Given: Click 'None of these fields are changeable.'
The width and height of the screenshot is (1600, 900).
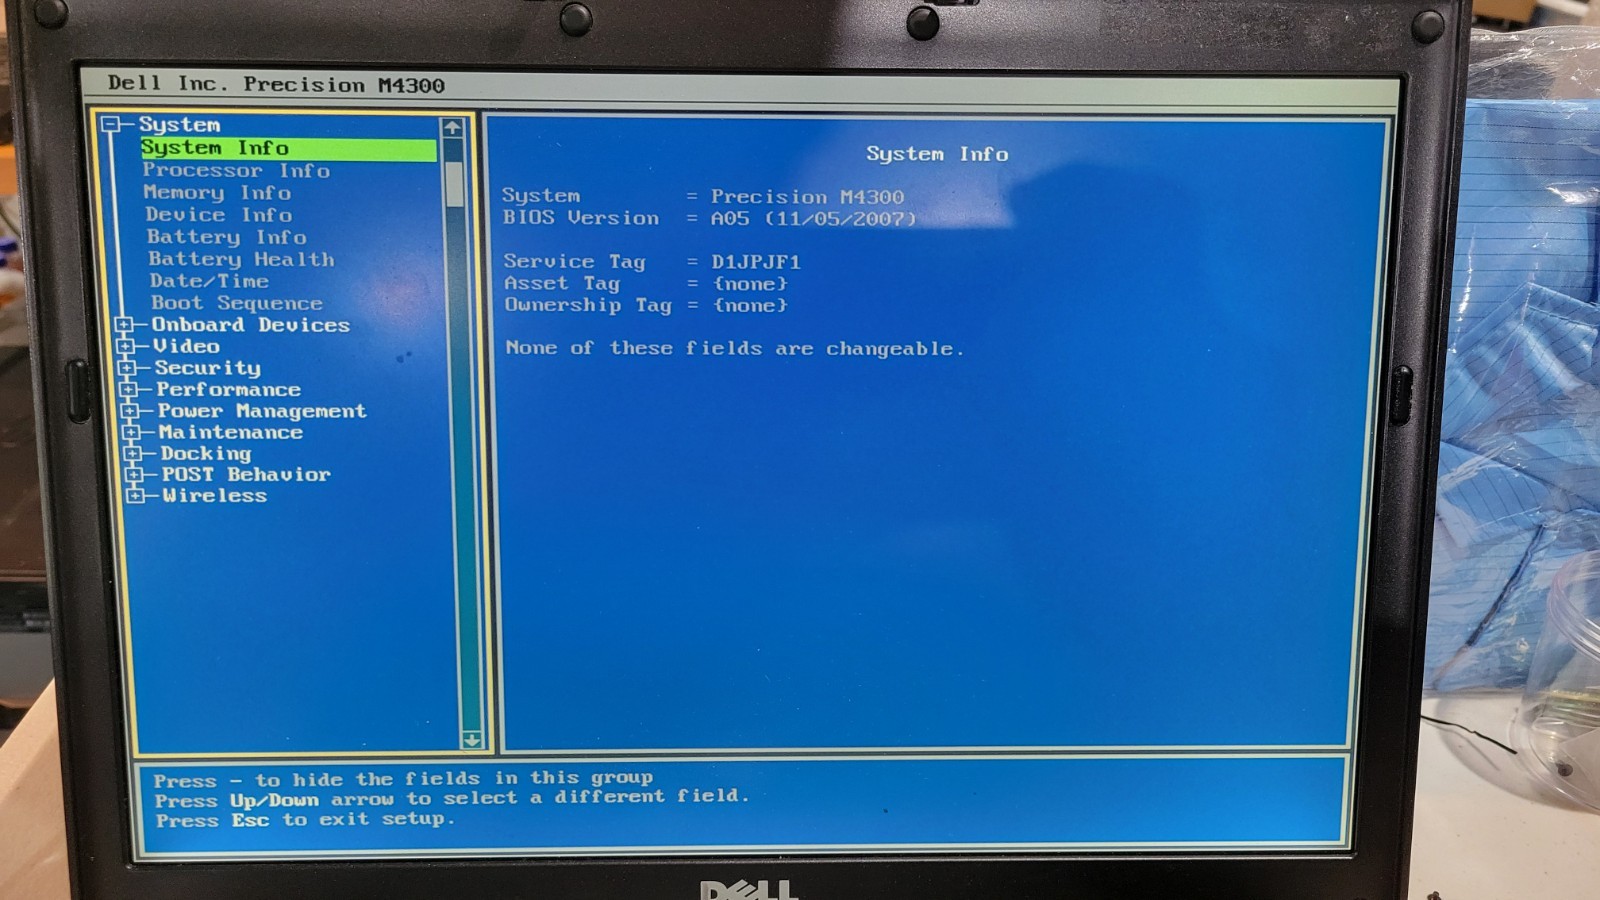Looking at the screenshot, I should 735,348.
